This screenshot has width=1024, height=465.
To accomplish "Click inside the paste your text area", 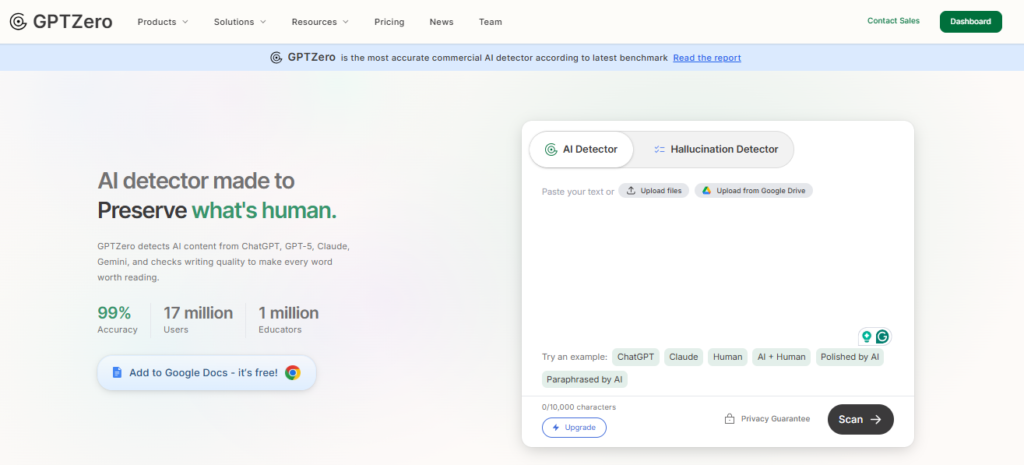I will (717, 265).
